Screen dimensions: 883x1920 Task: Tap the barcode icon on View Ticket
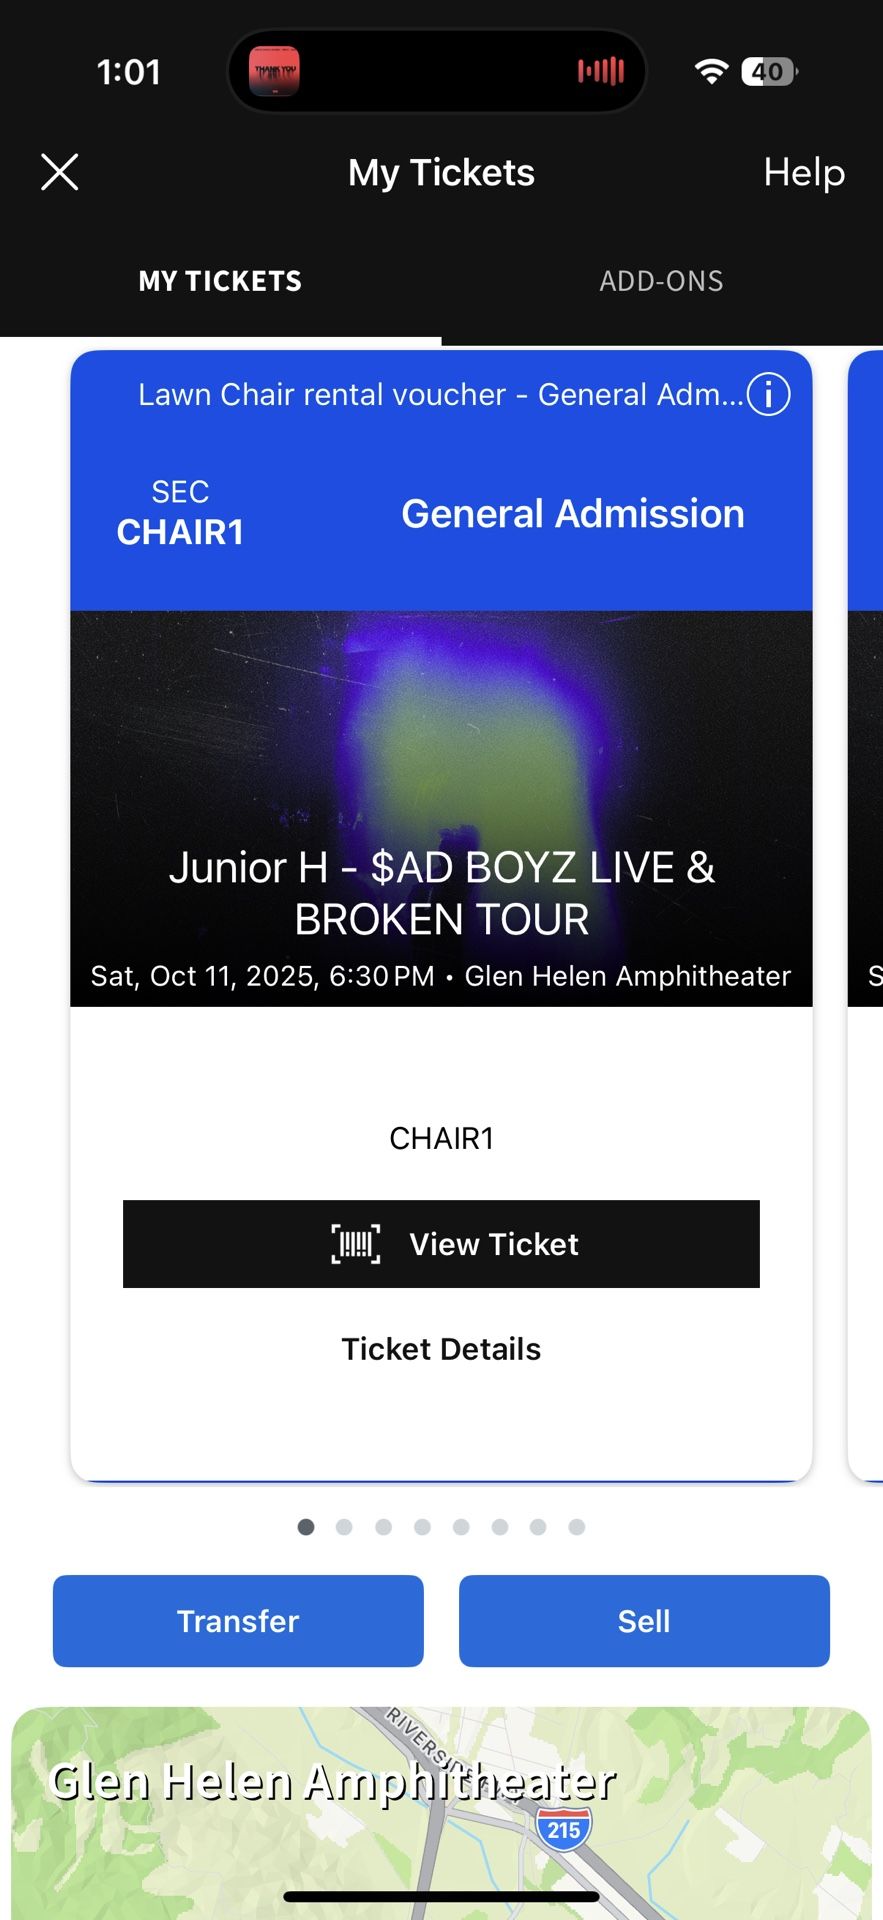[x=356, y=1244]
